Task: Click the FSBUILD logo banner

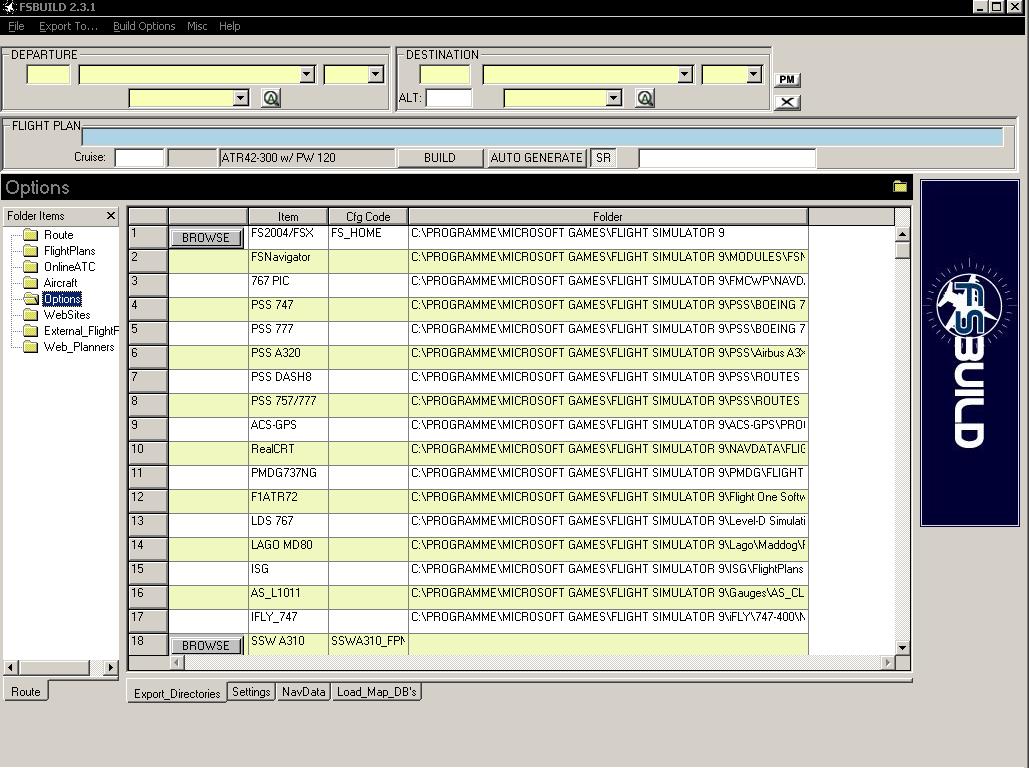Action: 970,352
